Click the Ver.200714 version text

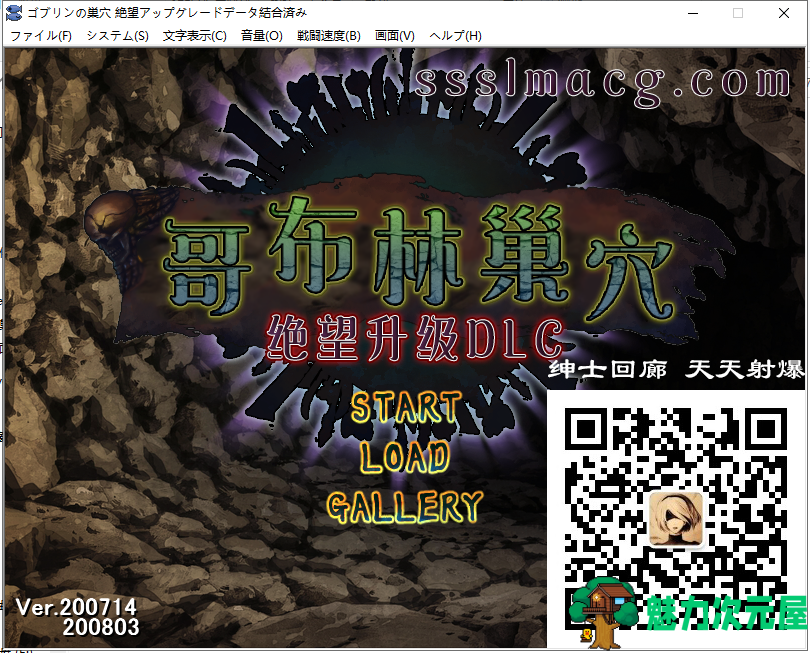point(76,608)
